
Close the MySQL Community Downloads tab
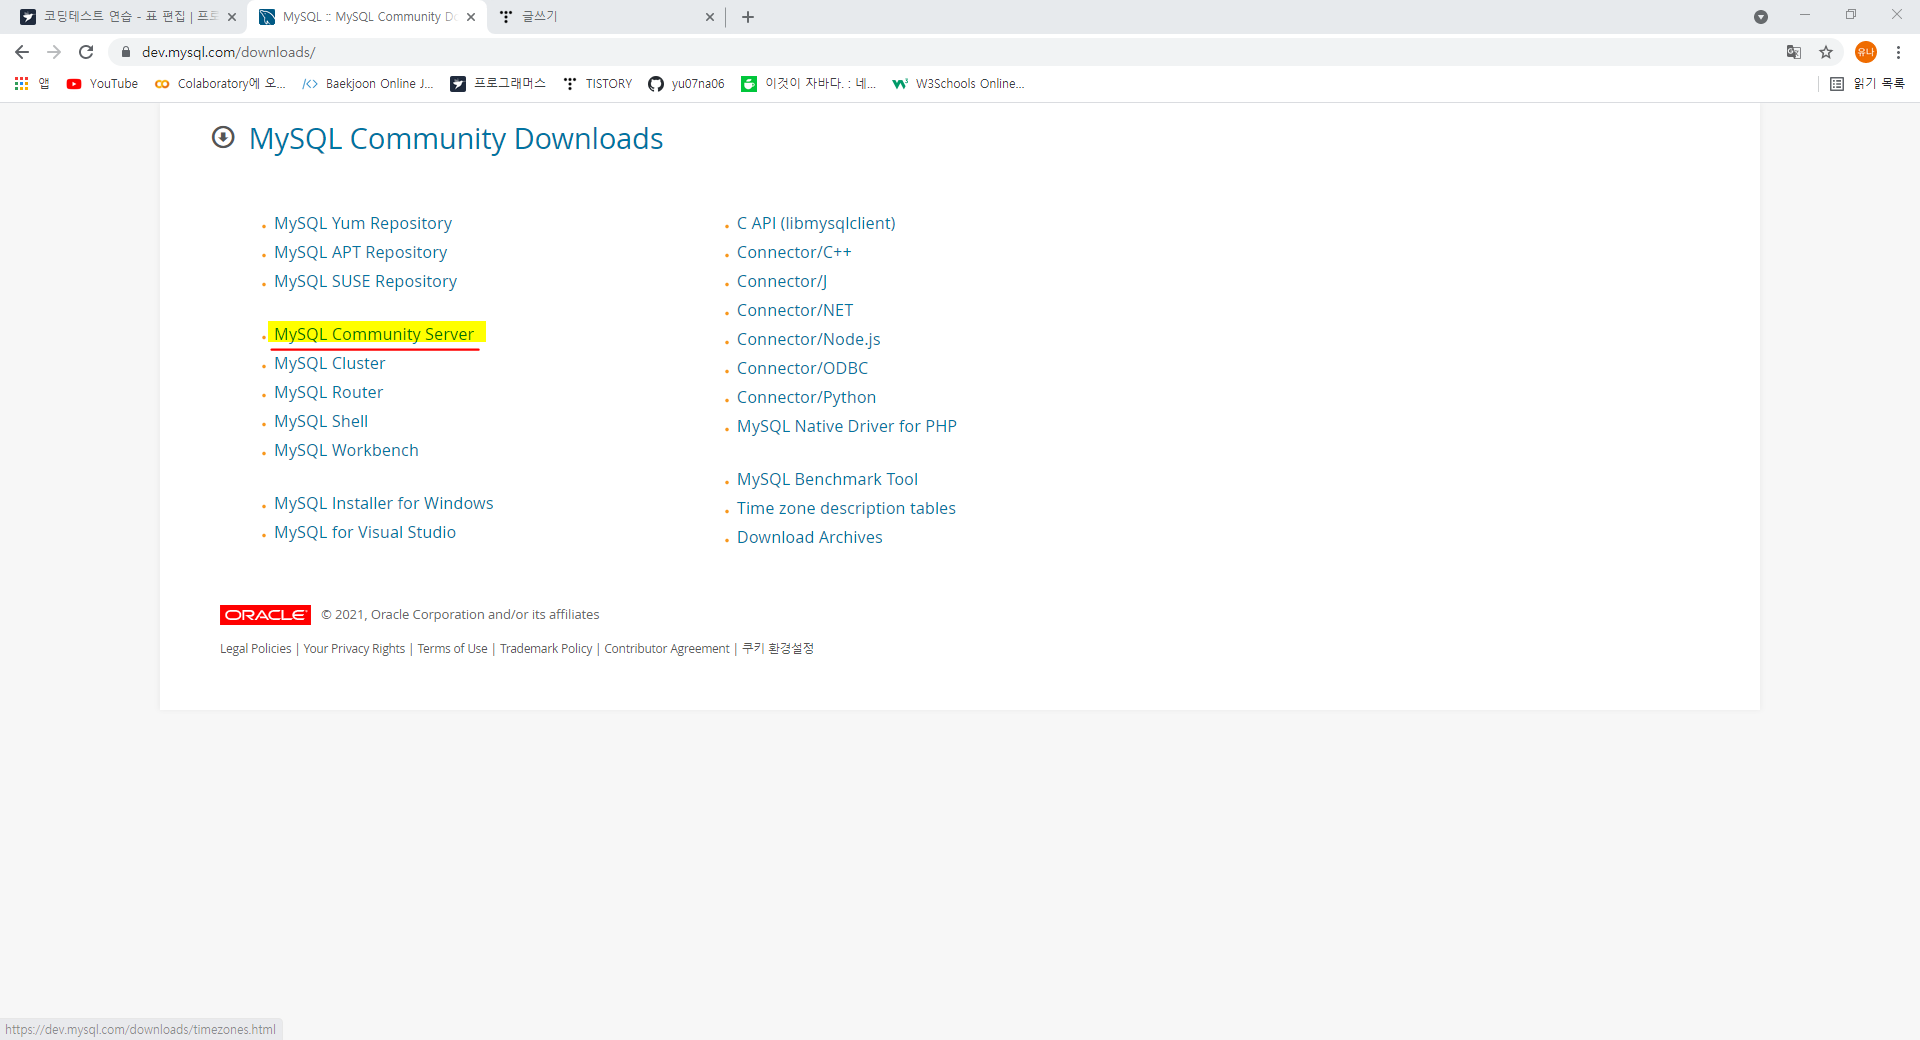click(471, 17)
